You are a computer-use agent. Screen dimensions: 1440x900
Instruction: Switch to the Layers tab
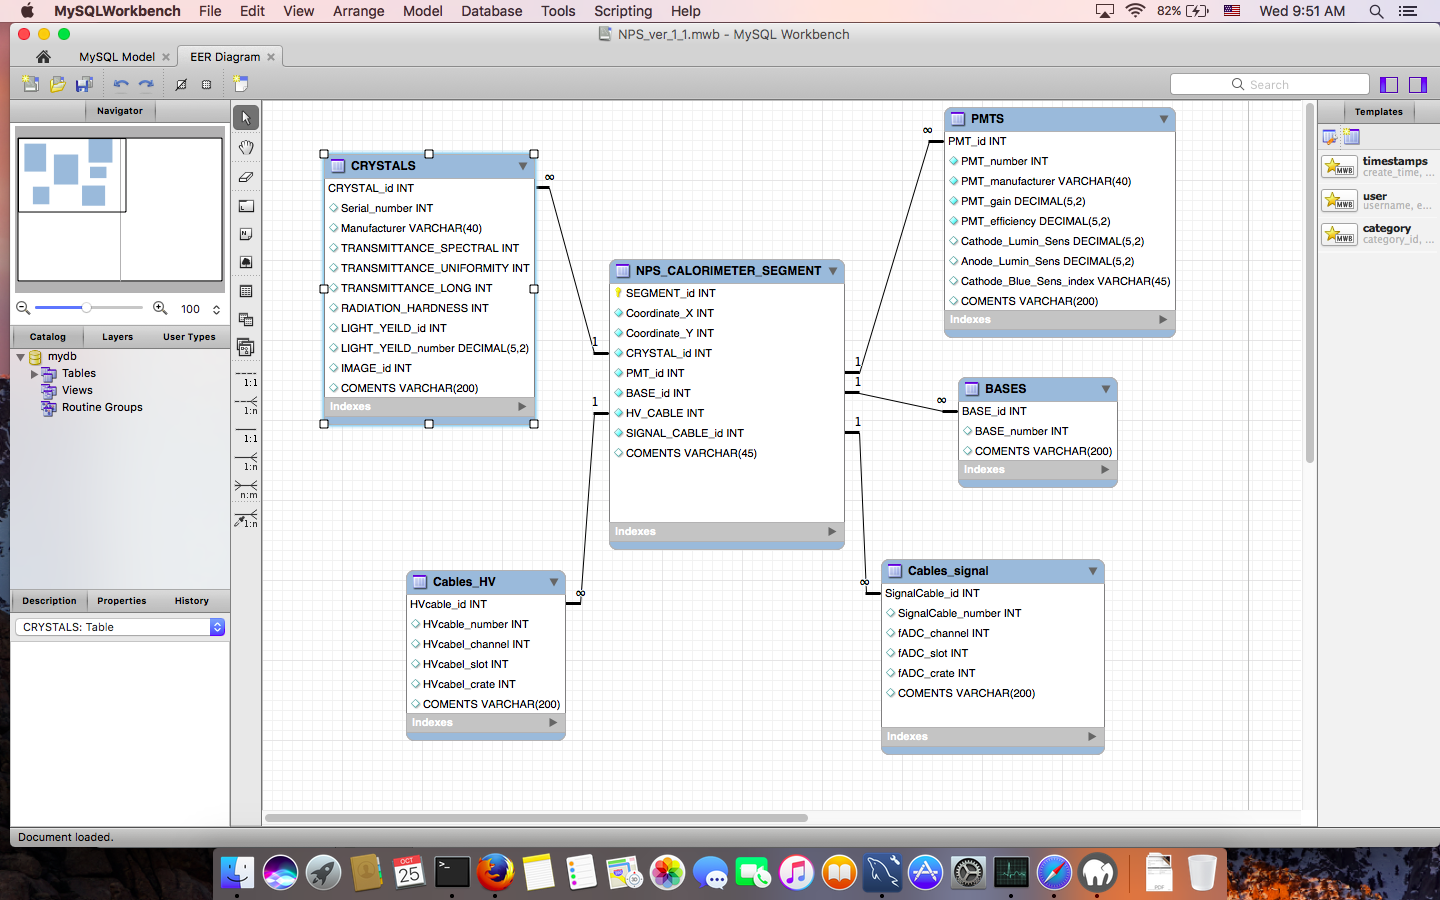coord(117,337)
